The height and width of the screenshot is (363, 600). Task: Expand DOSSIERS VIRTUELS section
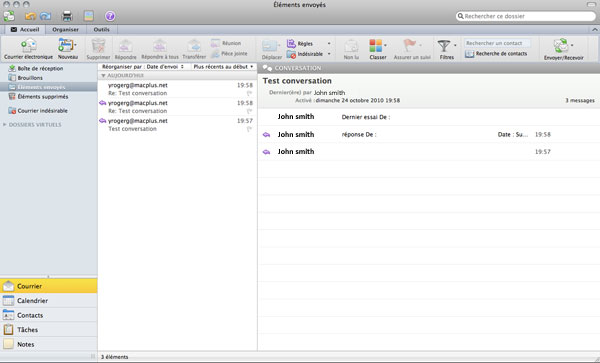(5, 125)
